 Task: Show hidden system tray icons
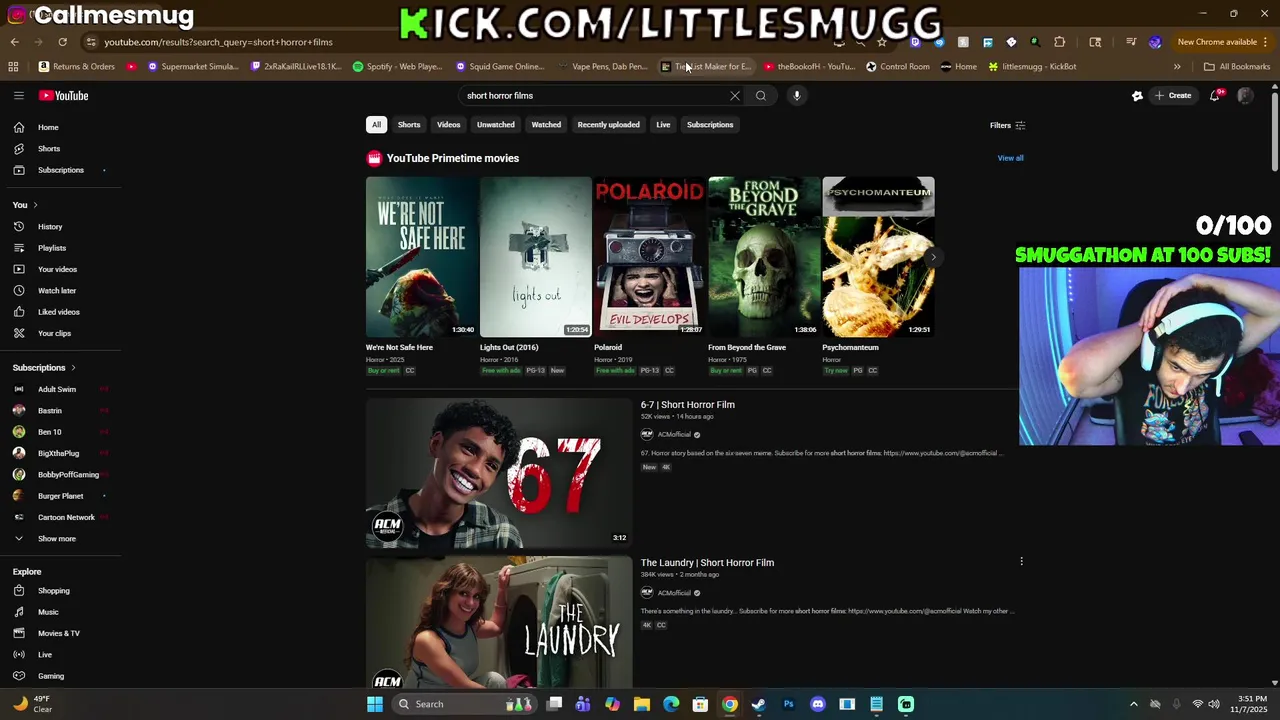[1133, 704]
